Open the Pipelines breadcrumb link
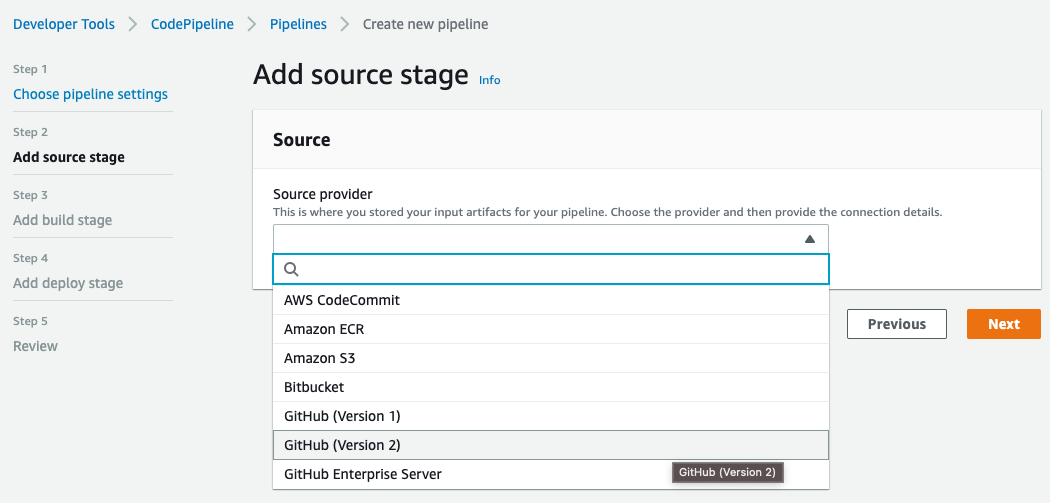Viewport: 1050px width, 503px height. (x=298, y=24)
